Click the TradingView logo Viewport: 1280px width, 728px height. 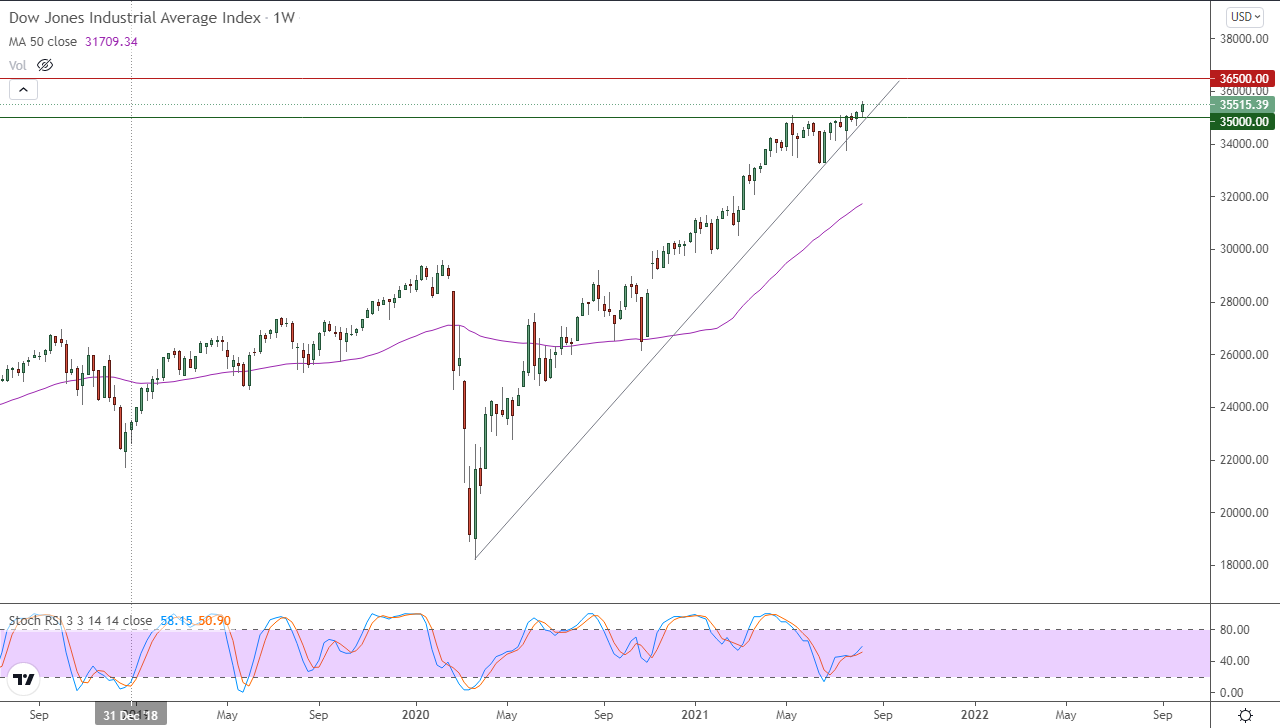[x=24, y=680]
